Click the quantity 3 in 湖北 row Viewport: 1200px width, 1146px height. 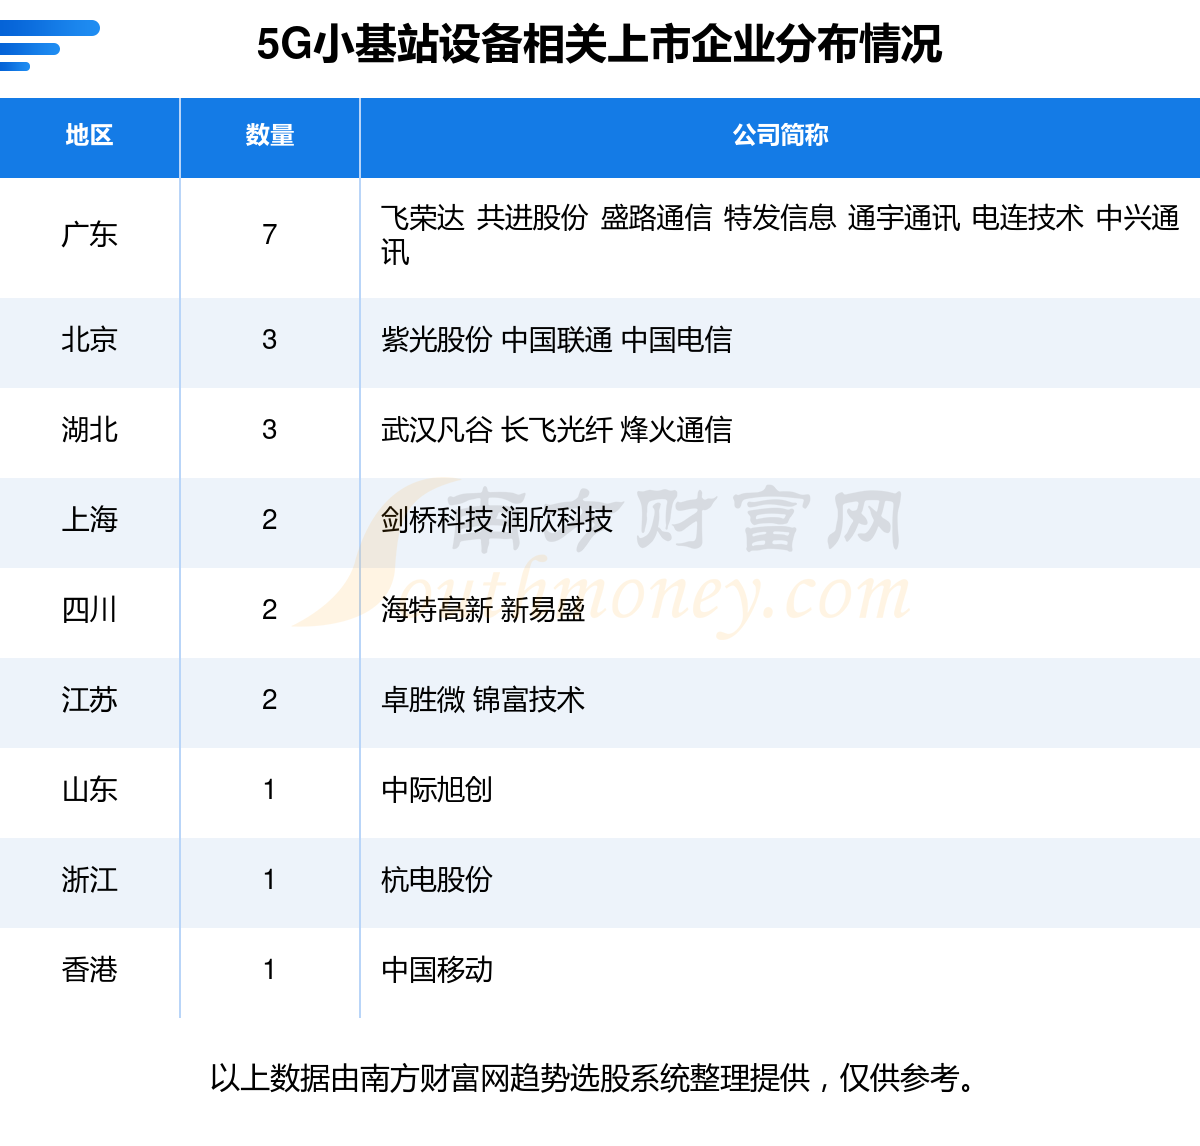269,430
